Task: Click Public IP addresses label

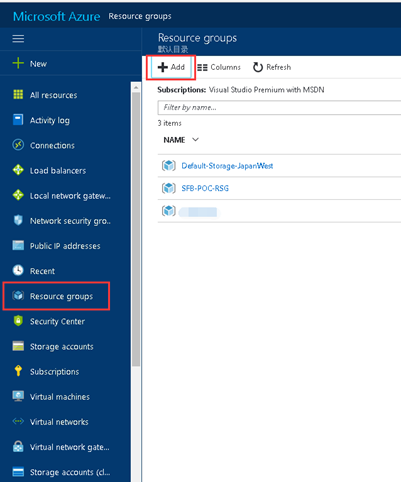Action: click(65, 246)
